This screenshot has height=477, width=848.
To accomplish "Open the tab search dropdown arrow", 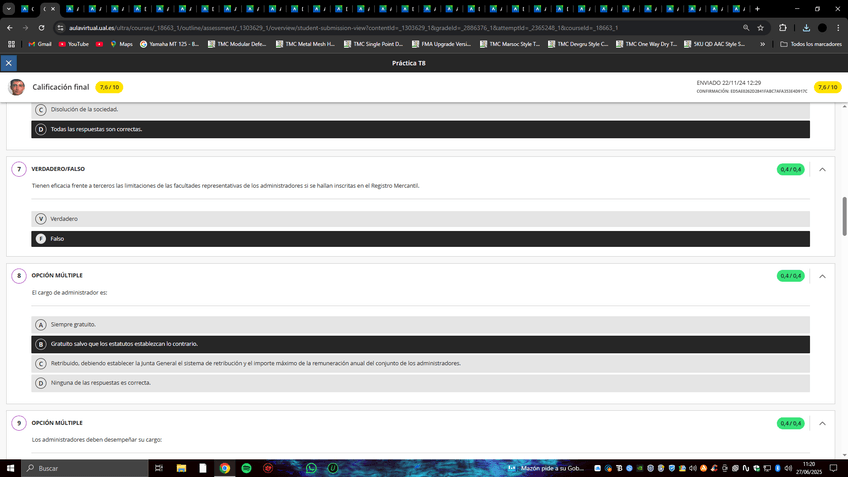I will [x=9, y=9].
